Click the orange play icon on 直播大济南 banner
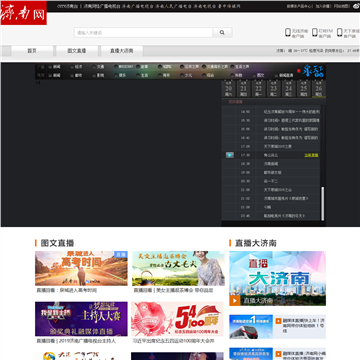Screen dimensions: 360x360 tap(235, 301)
